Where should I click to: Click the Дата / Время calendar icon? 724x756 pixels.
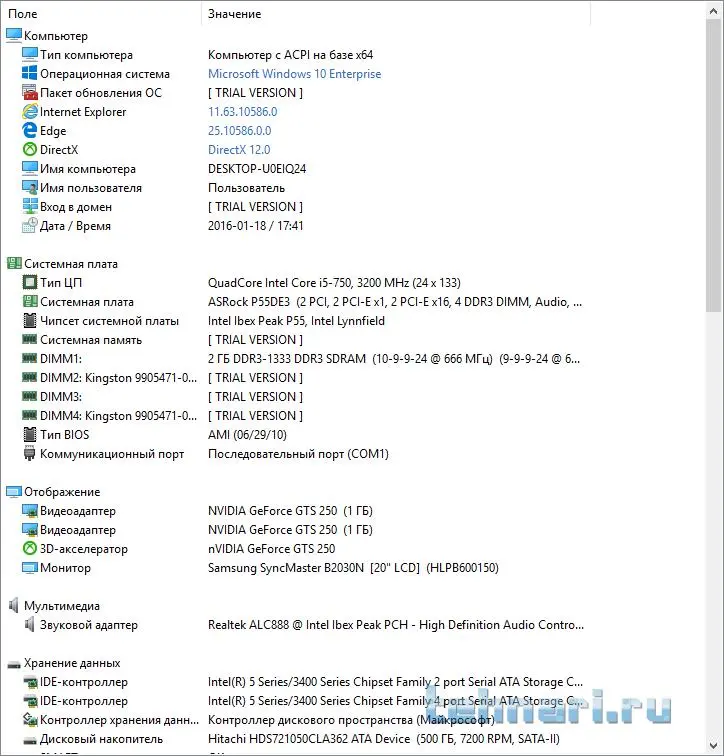[x=29, y=225]
